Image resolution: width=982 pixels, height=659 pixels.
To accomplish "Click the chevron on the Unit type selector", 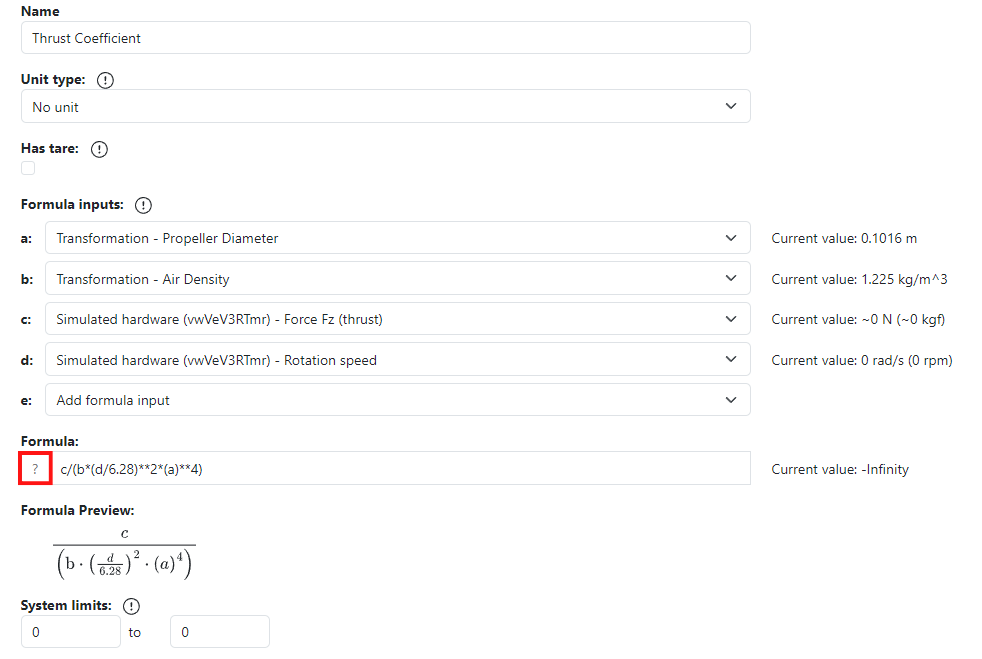I will point(730,106).
